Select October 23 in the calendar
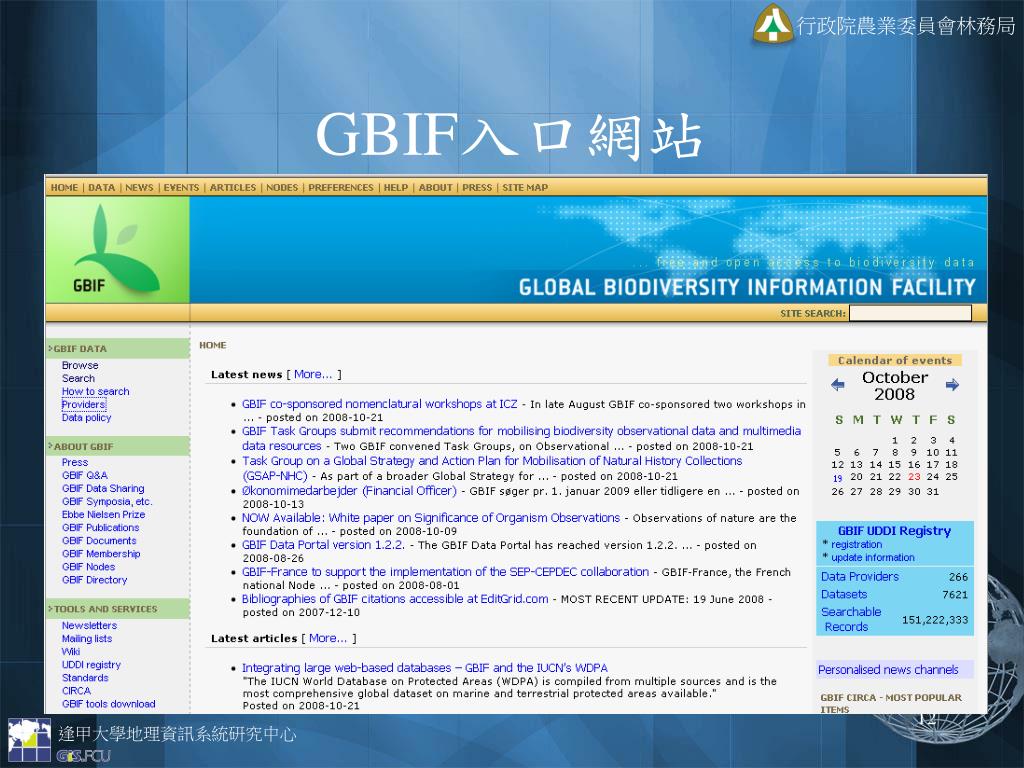This screenshot has height=768, width=1024. click(x=914, y=477)
